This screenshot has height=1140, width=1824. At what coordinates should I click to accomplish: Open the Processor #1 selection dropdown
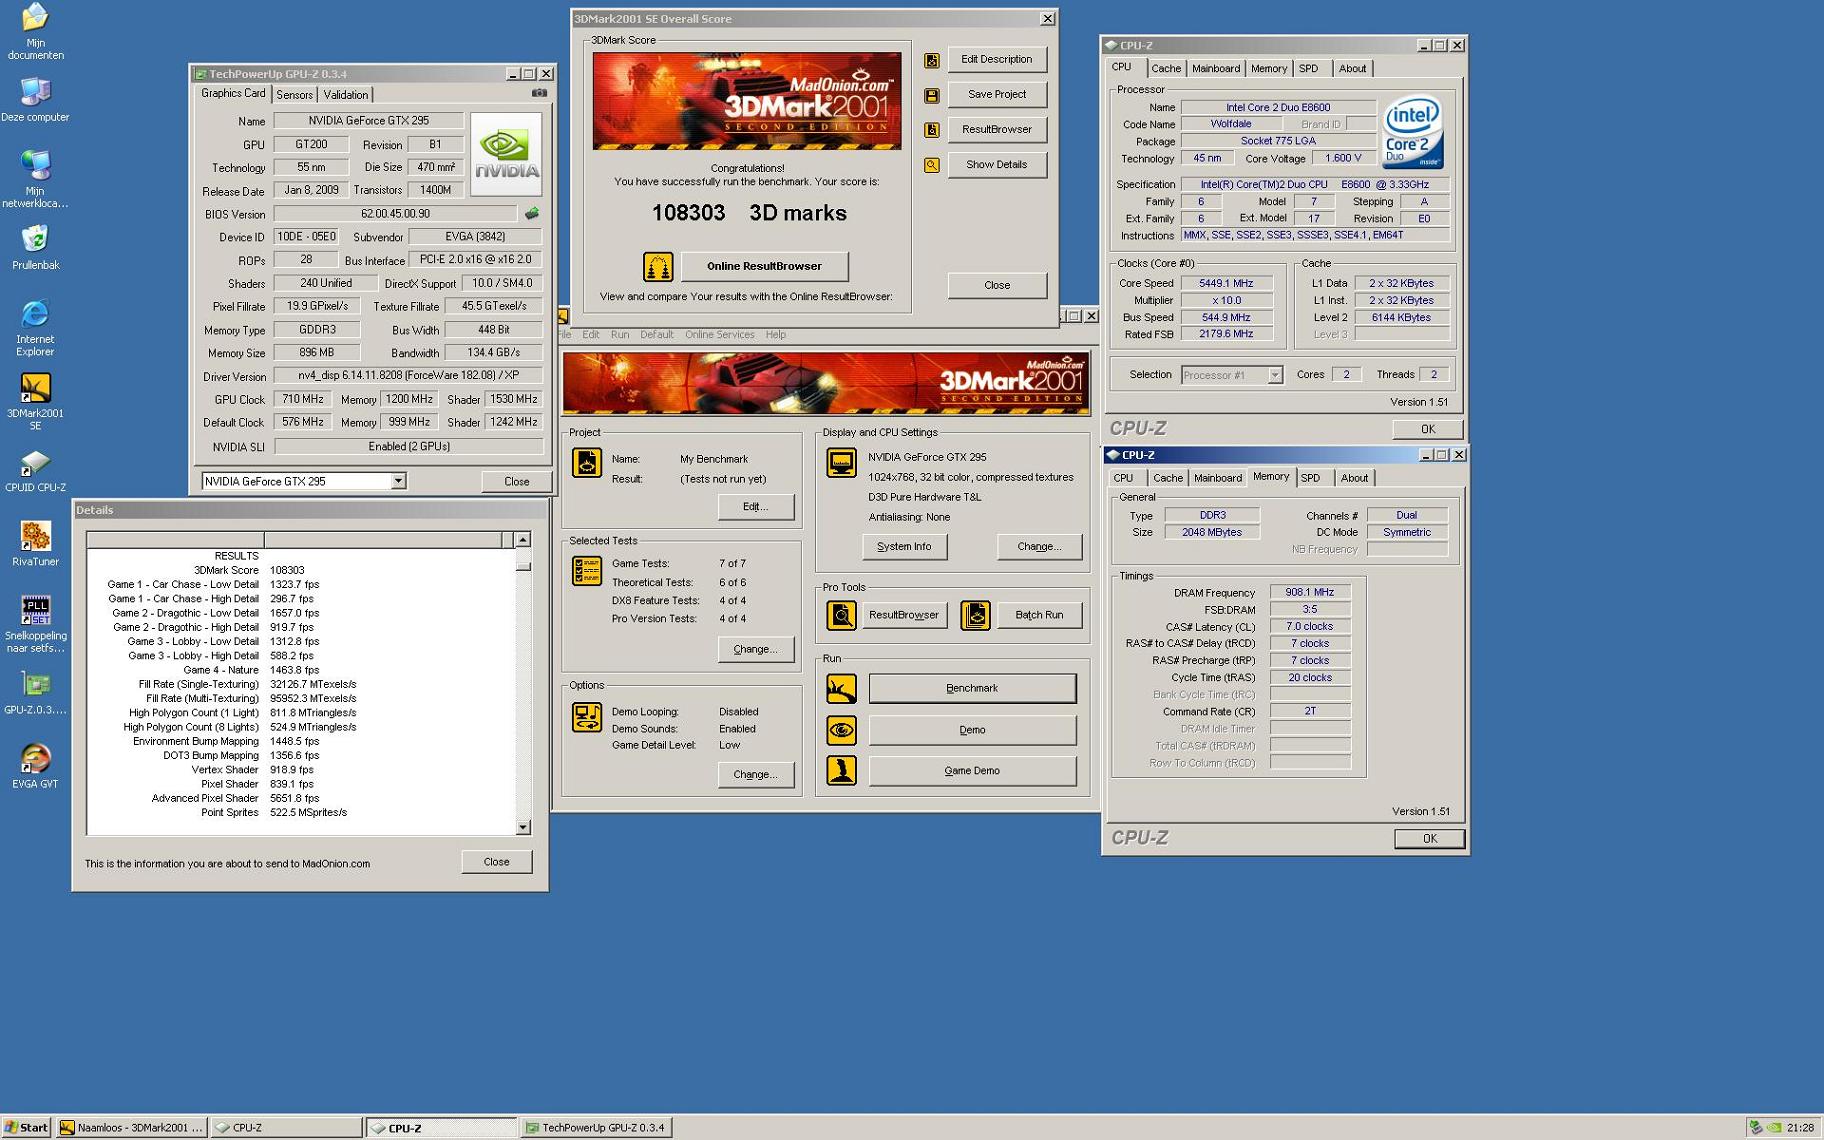(x=1274, y=375)
